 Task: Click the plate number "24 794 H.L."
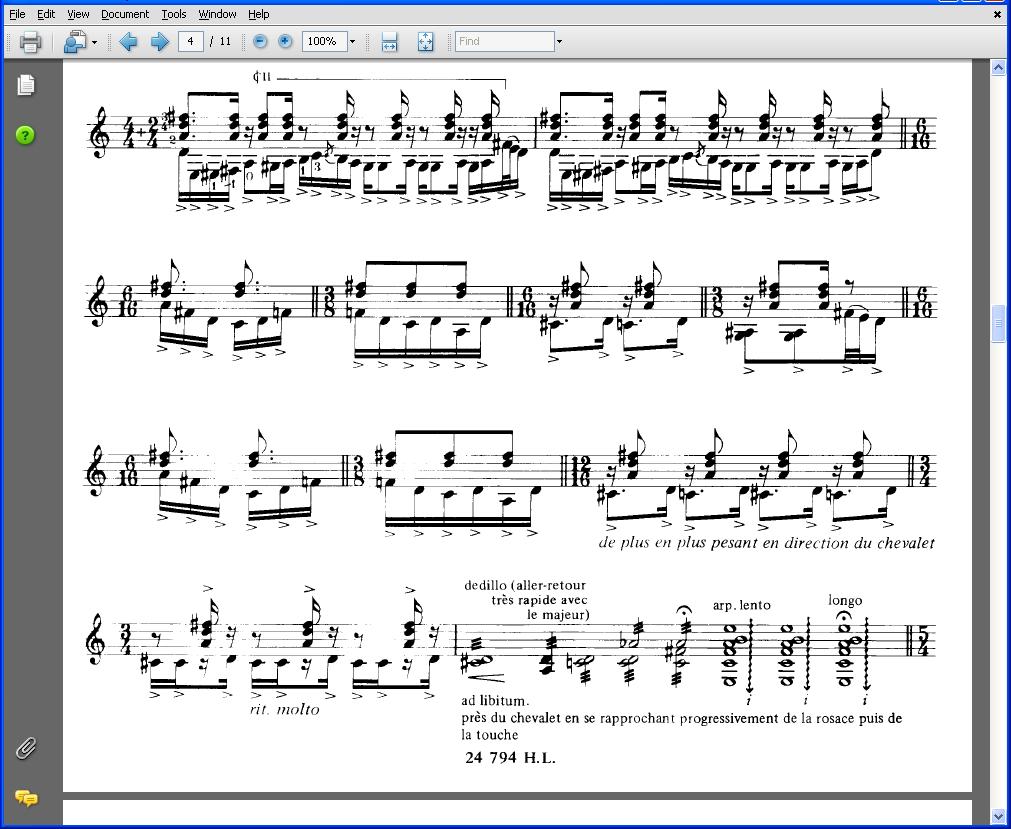pos(510,757)
